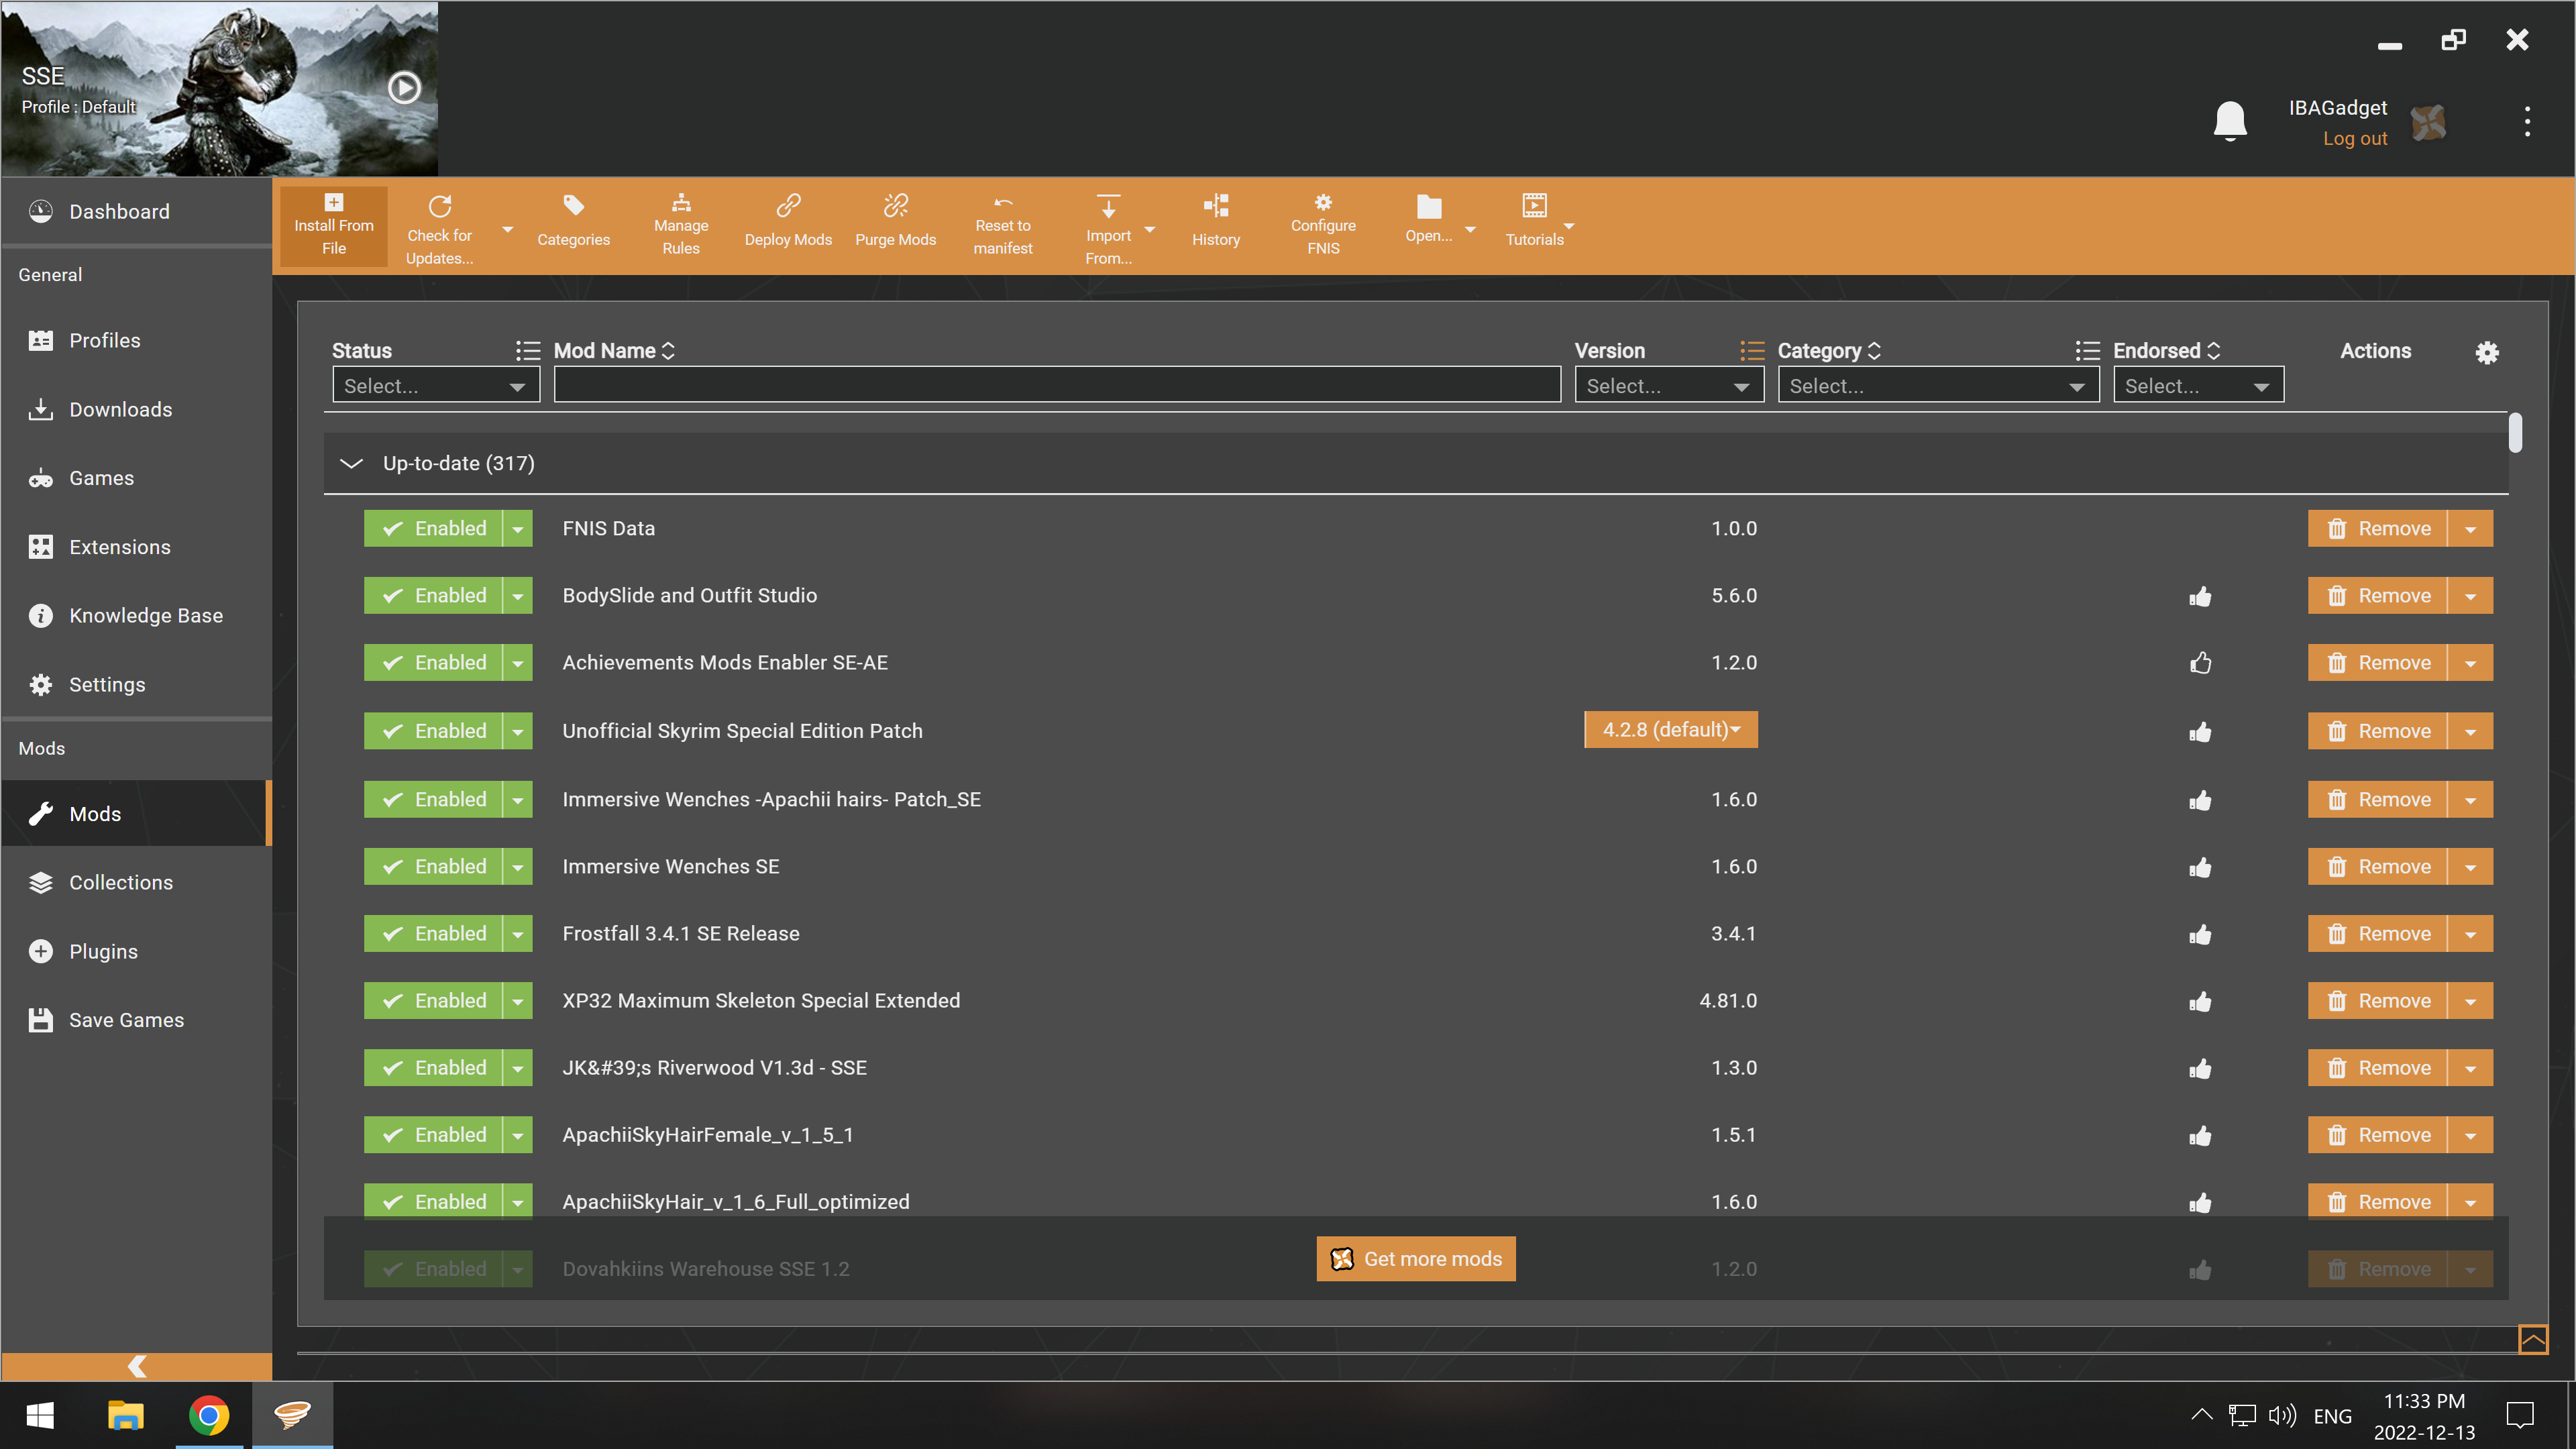2576x1449 pixels.
Task: Open the Status filter dropdown
Action: pyautogui.click(x=435, y=386)
